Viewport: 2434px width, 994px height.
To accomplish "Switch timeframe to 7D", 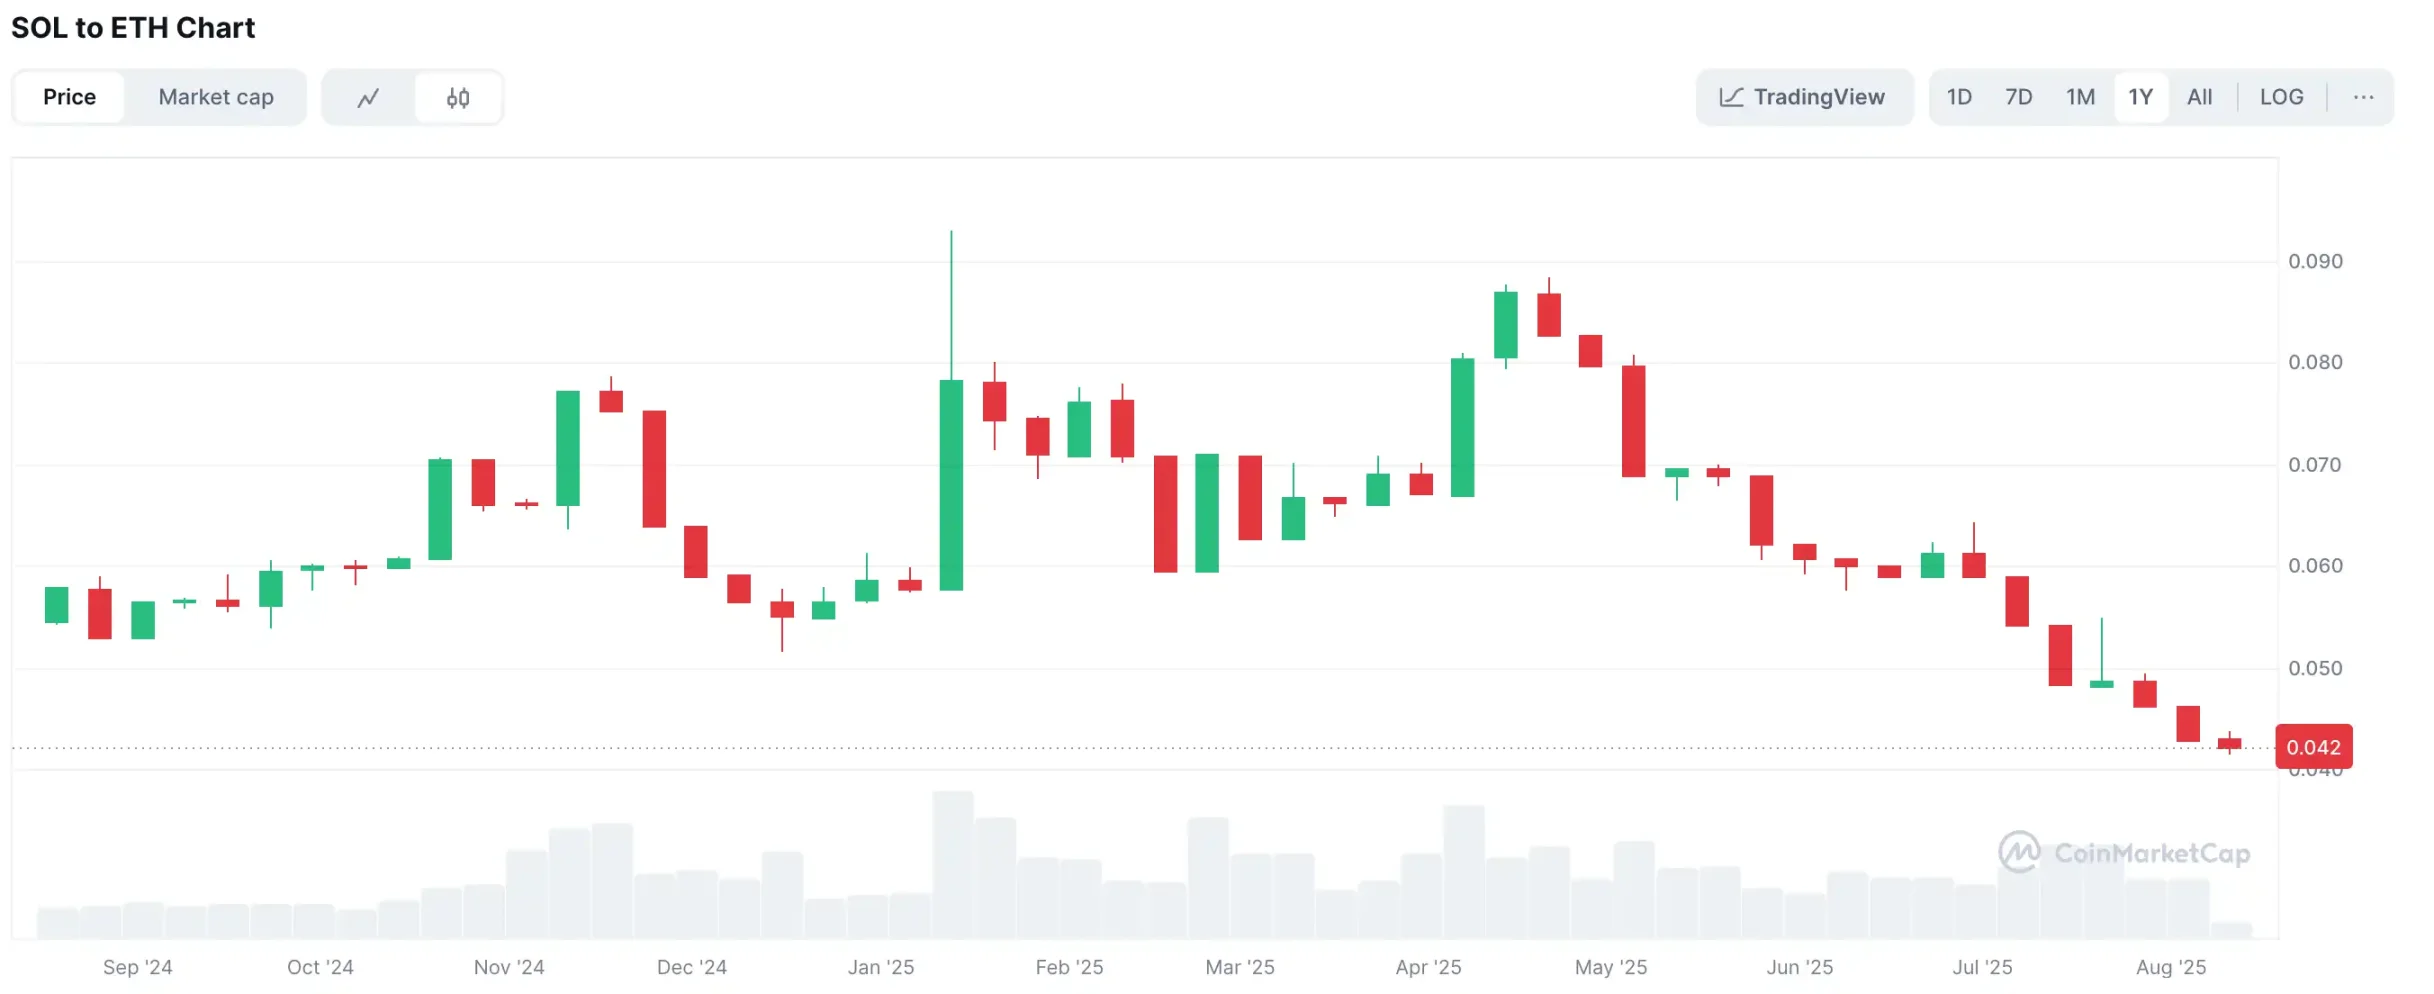I will pyautogui.click(x=2019, y=97).
